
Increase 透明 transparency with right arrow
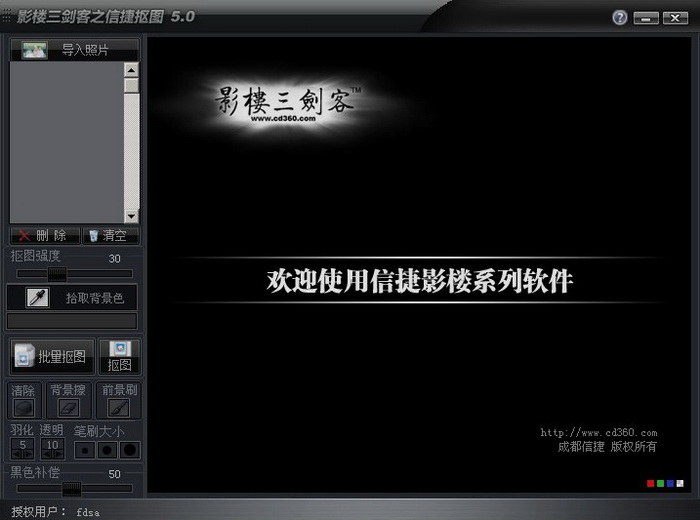pyautogui.click(x=58, y=454)
